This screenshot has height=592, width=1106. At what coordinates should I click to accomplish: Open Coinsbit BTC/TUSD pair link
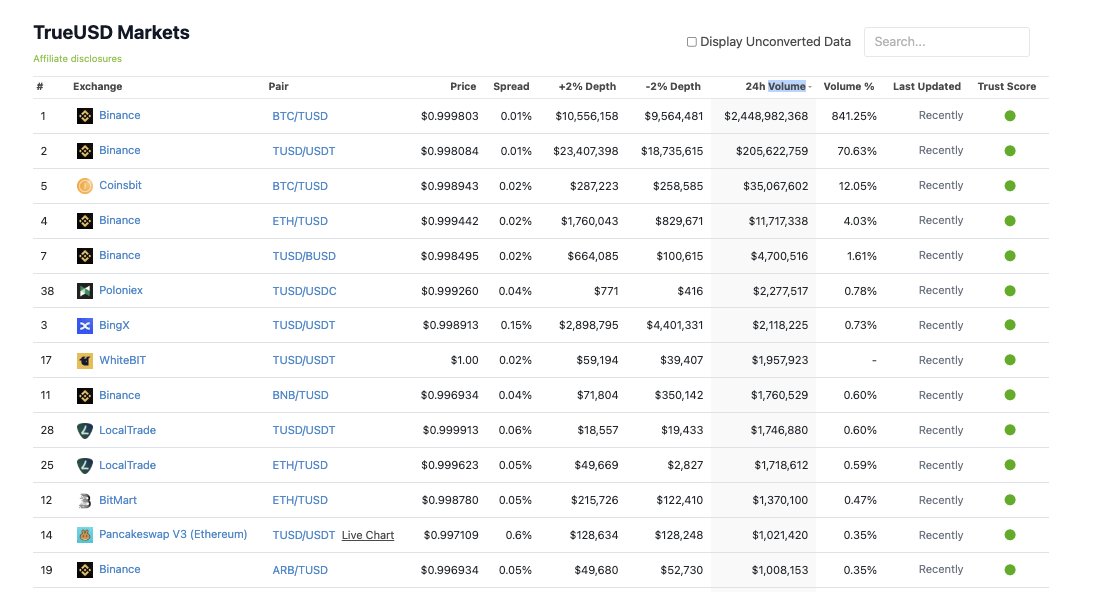(300, 186)
